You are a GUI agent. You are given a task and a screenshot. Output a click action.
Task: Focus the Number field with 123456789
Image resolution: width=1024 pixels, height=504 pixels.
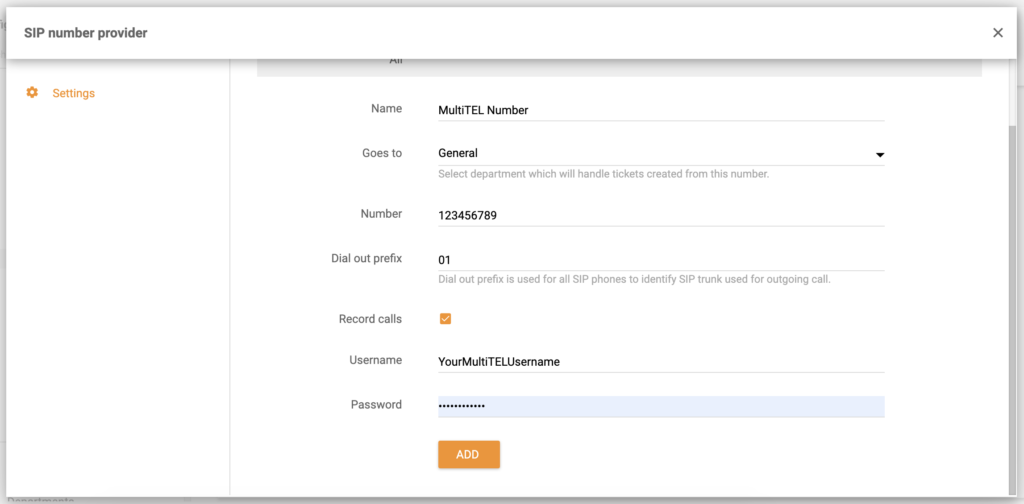pos(660,215)
